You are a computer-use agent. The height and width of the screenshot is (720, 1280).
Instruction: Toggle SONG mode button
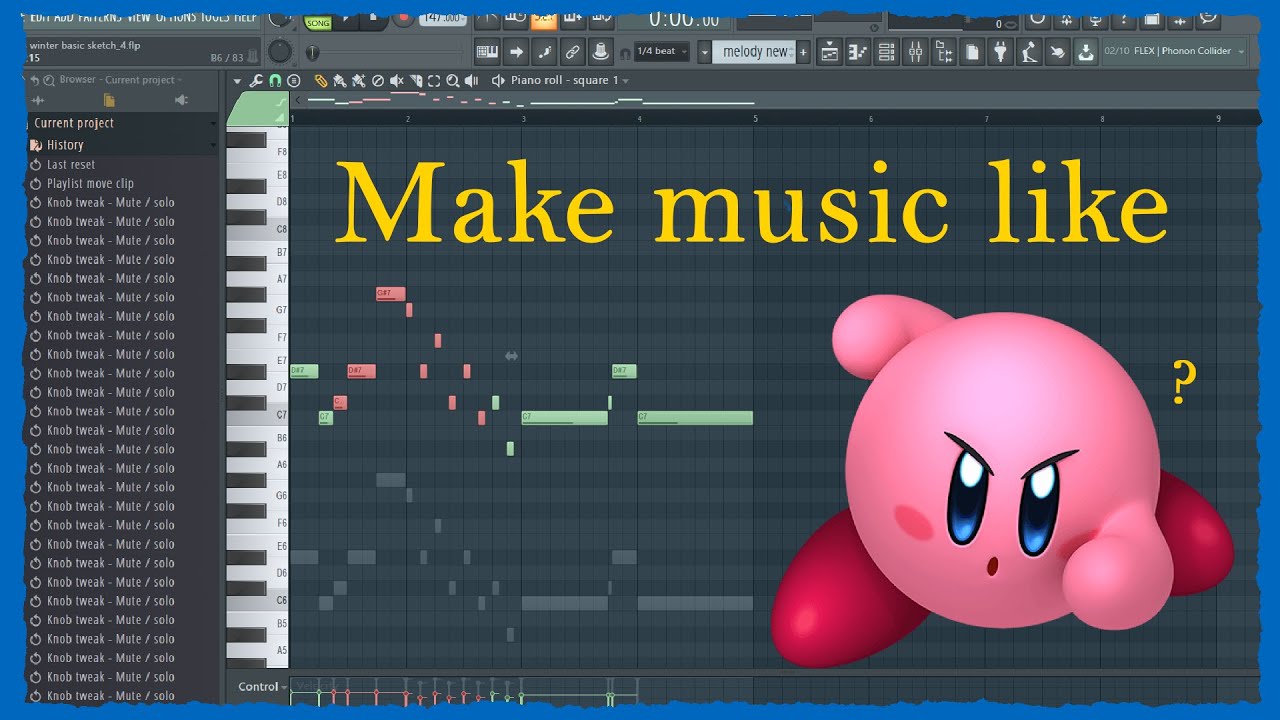click(x=318, y=22)
